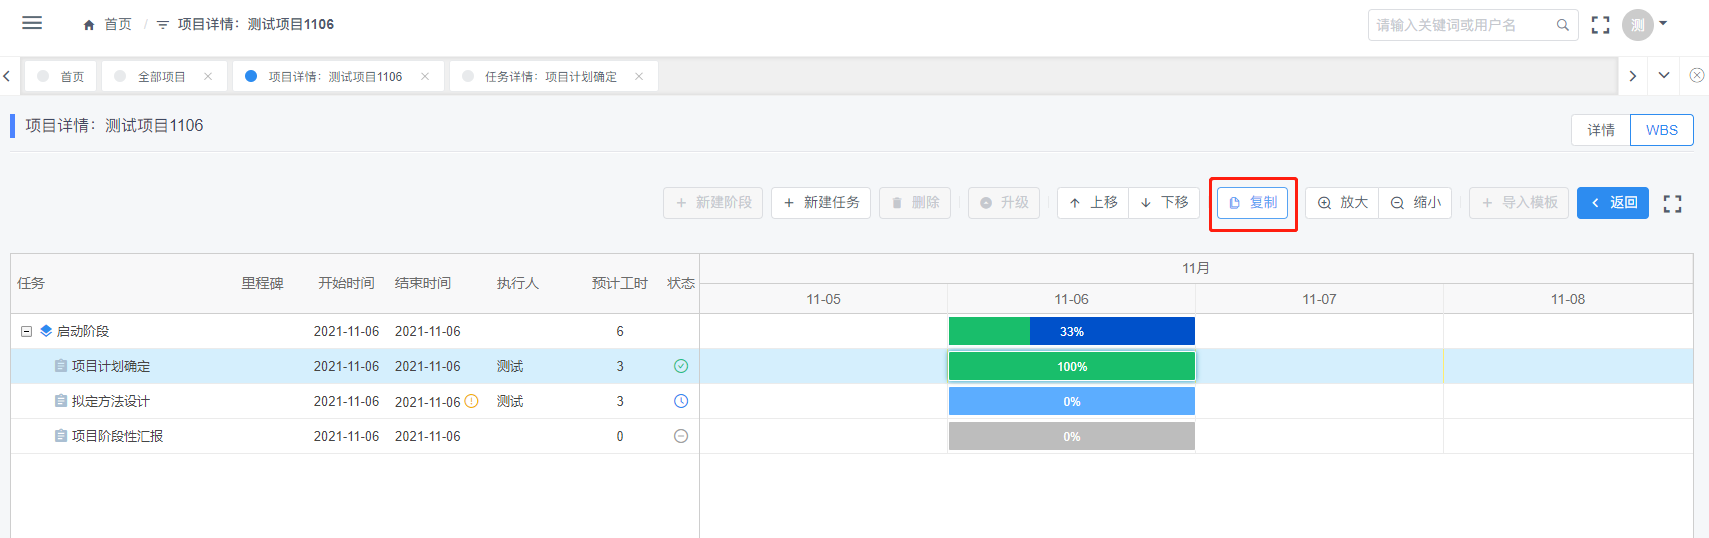Click the breadcrumb filter icon before 项目详情

click(x=163, y=24)
